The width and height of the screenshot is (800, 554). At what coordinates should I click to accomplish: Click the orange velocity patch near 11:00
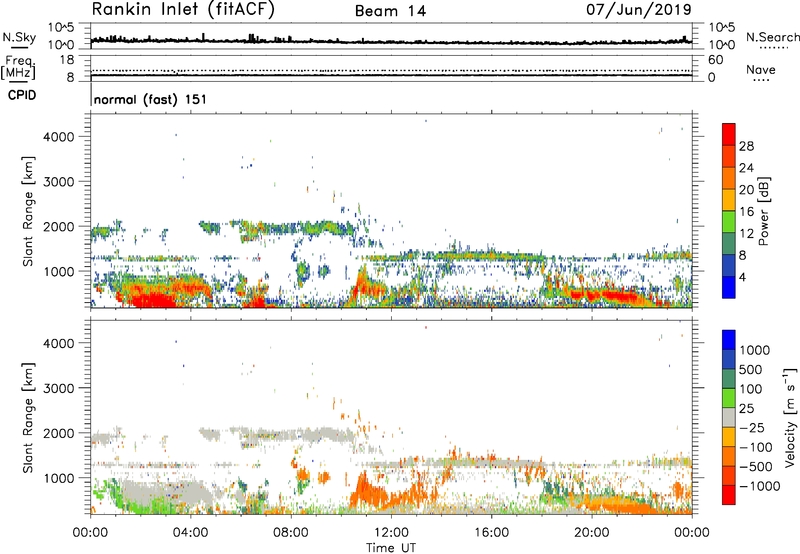click(370, 492)
